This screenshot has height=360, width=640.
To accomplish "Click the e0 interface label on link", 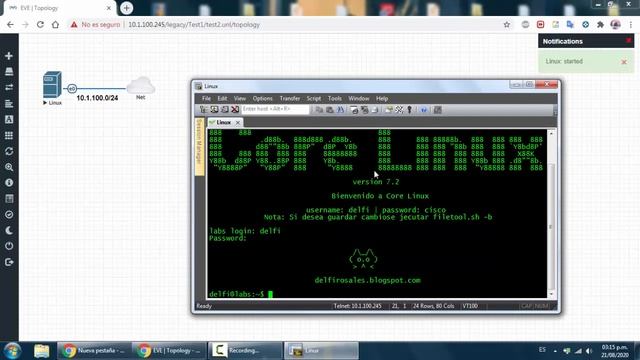I will [x=72, y=88].
